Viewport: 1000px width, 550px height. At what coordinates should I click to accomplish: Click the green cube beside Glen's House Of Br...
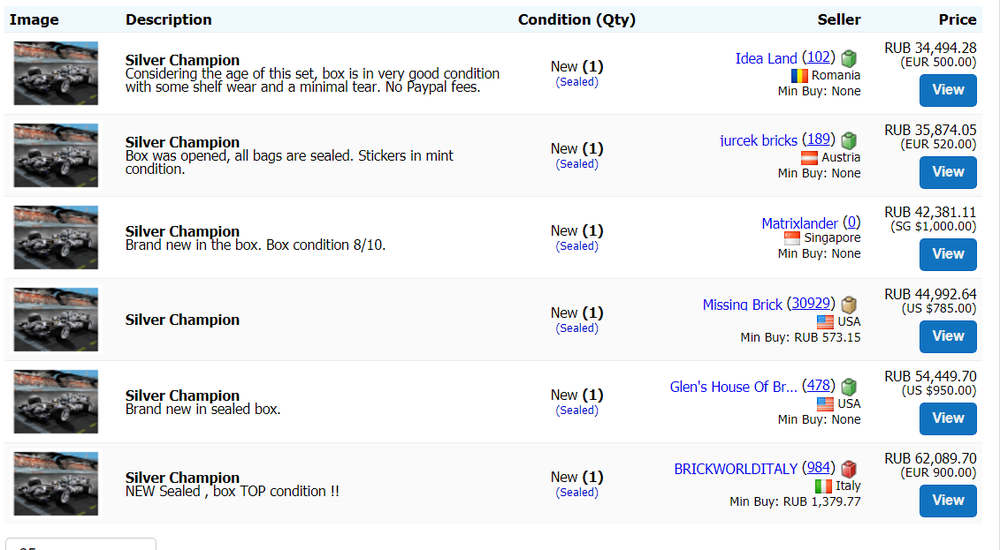[850, 387]
